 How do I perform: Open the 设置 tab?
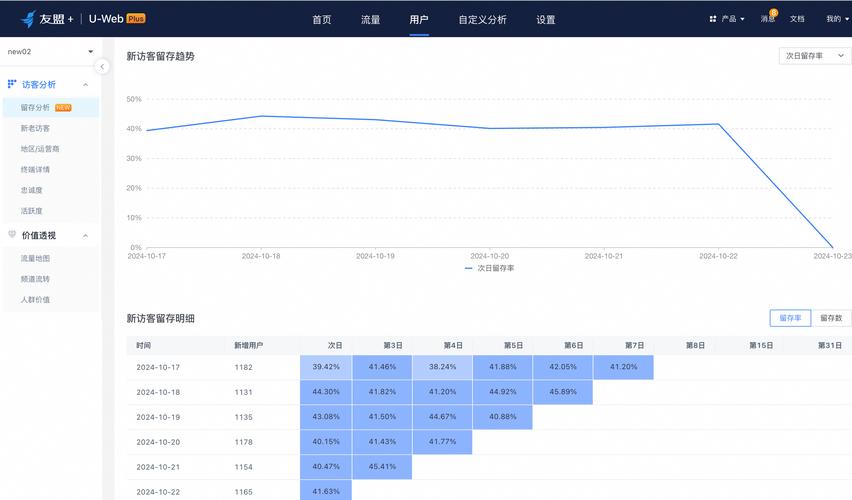point(546,20)
